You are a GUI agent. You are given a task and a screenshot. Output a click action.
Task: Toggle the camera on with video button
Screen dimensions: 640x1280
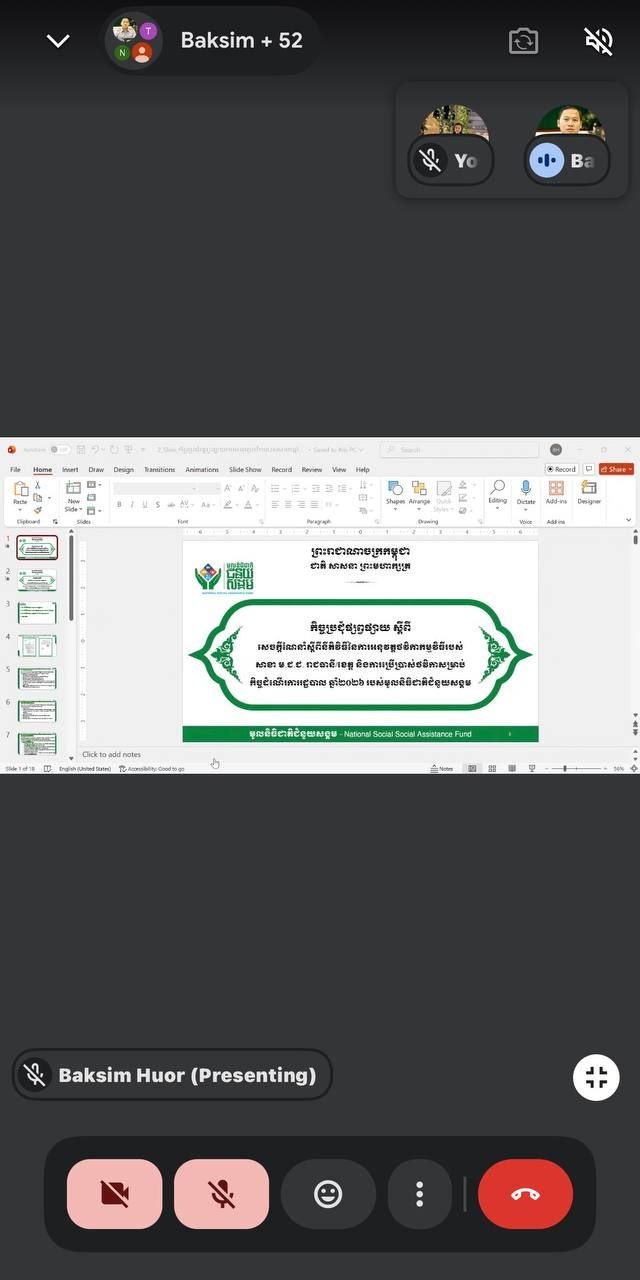point(114,1194)
